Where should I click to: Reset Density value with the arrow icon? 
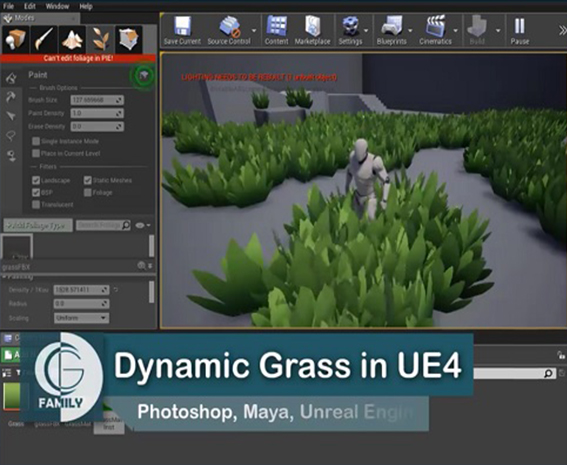pyautogui.click(x=116, y=290)
